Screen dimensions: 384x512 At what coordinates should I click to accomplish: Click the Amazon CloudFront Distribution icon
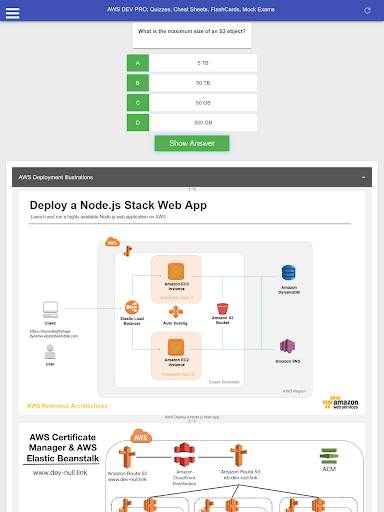point(184,455)
